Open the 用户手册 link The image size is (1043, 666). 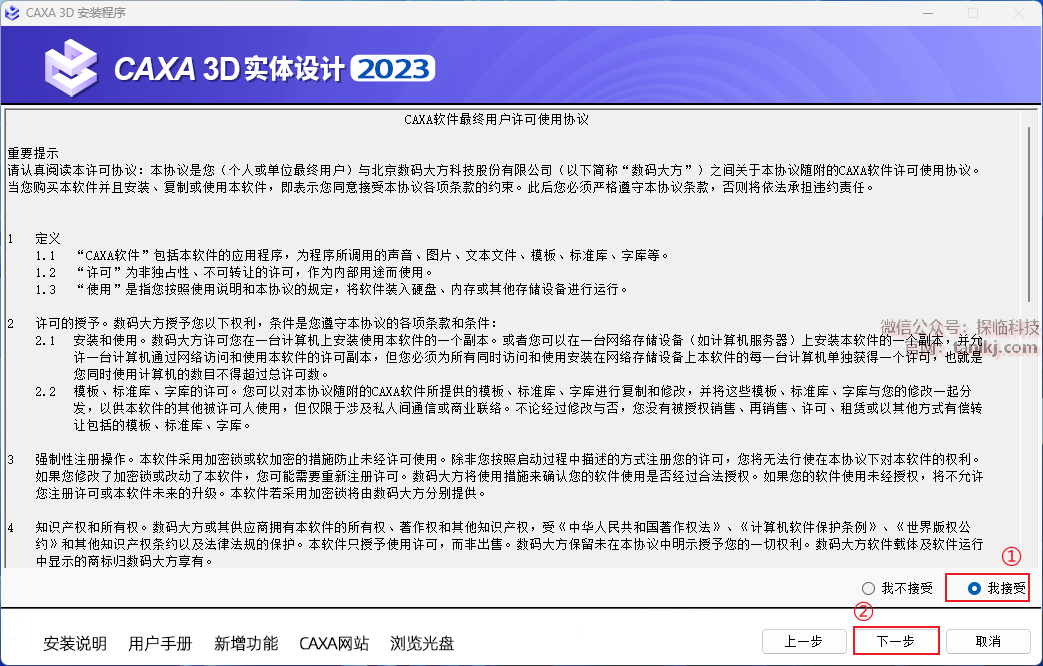pyautogui.click(x=160, y=643)
